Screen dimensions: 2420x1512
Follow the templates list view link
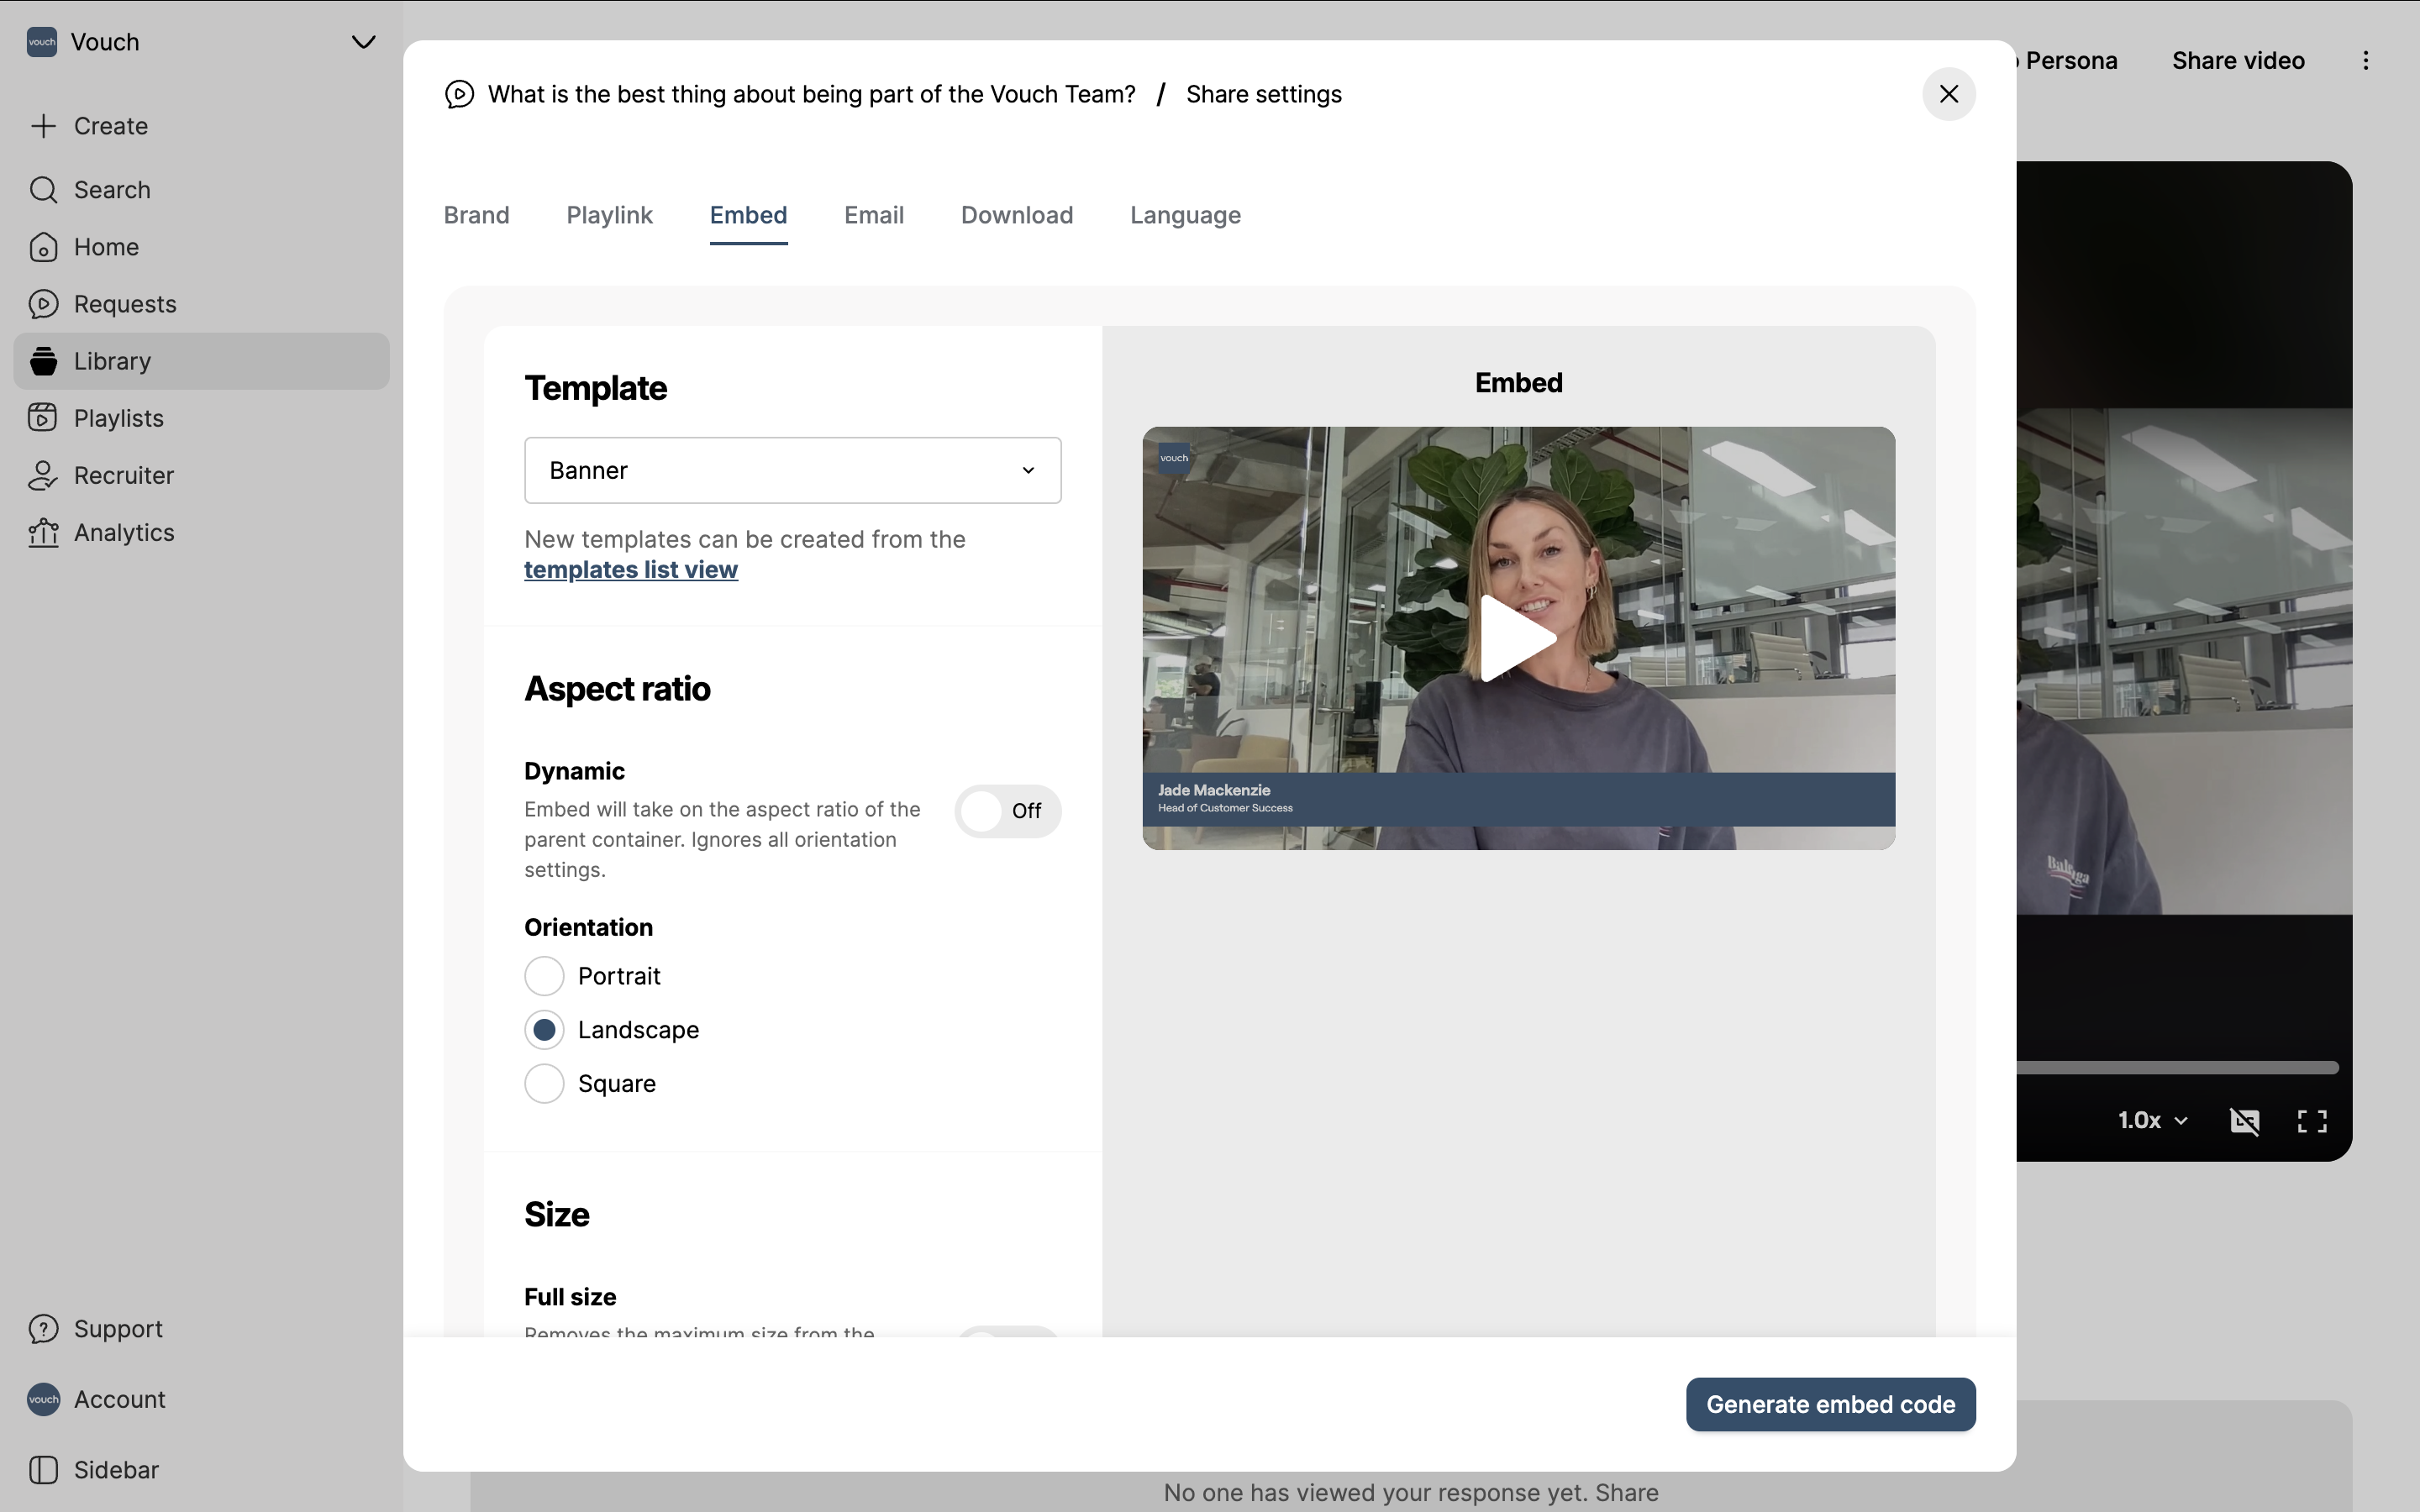point(631,570)
